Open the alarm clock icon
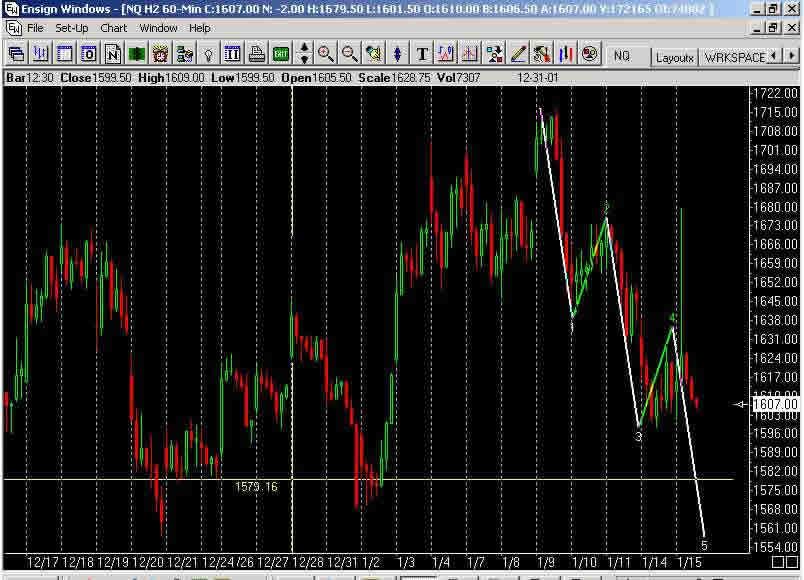The width and height of the screenshot is (804, 580). (160, 54)
